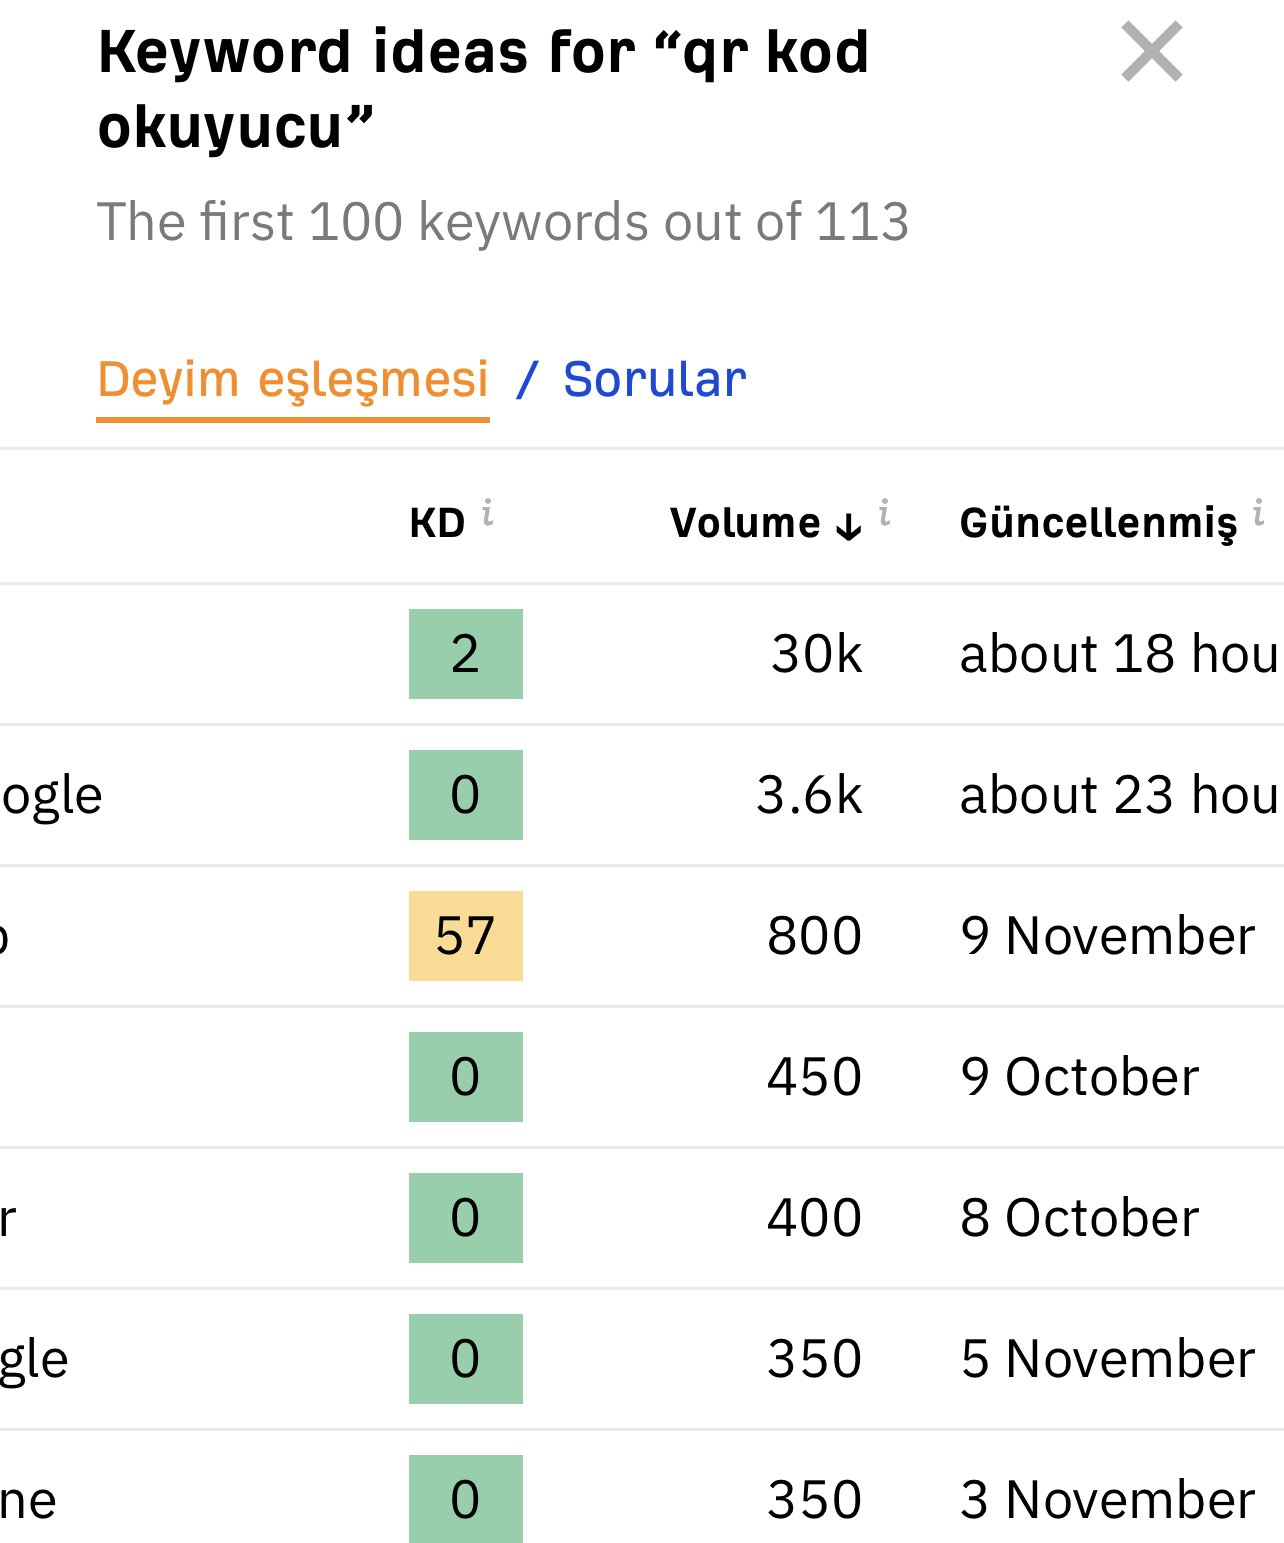The width and height of the screenshot is (1284, 1543).
Task: Open Volume column info icon
Action: (885, 512)
